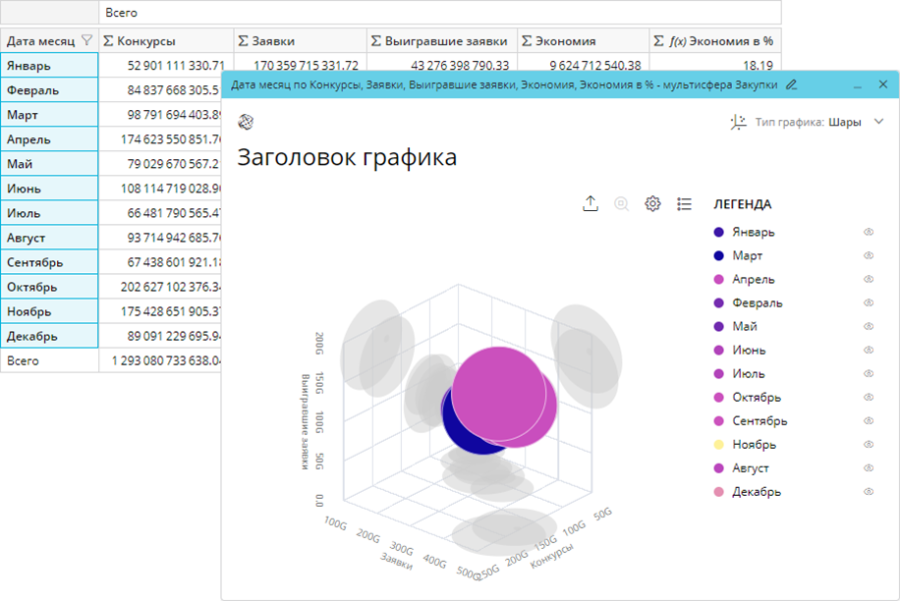
Task: Click the zoom reset magnifier icon
Action: (622, 204)
